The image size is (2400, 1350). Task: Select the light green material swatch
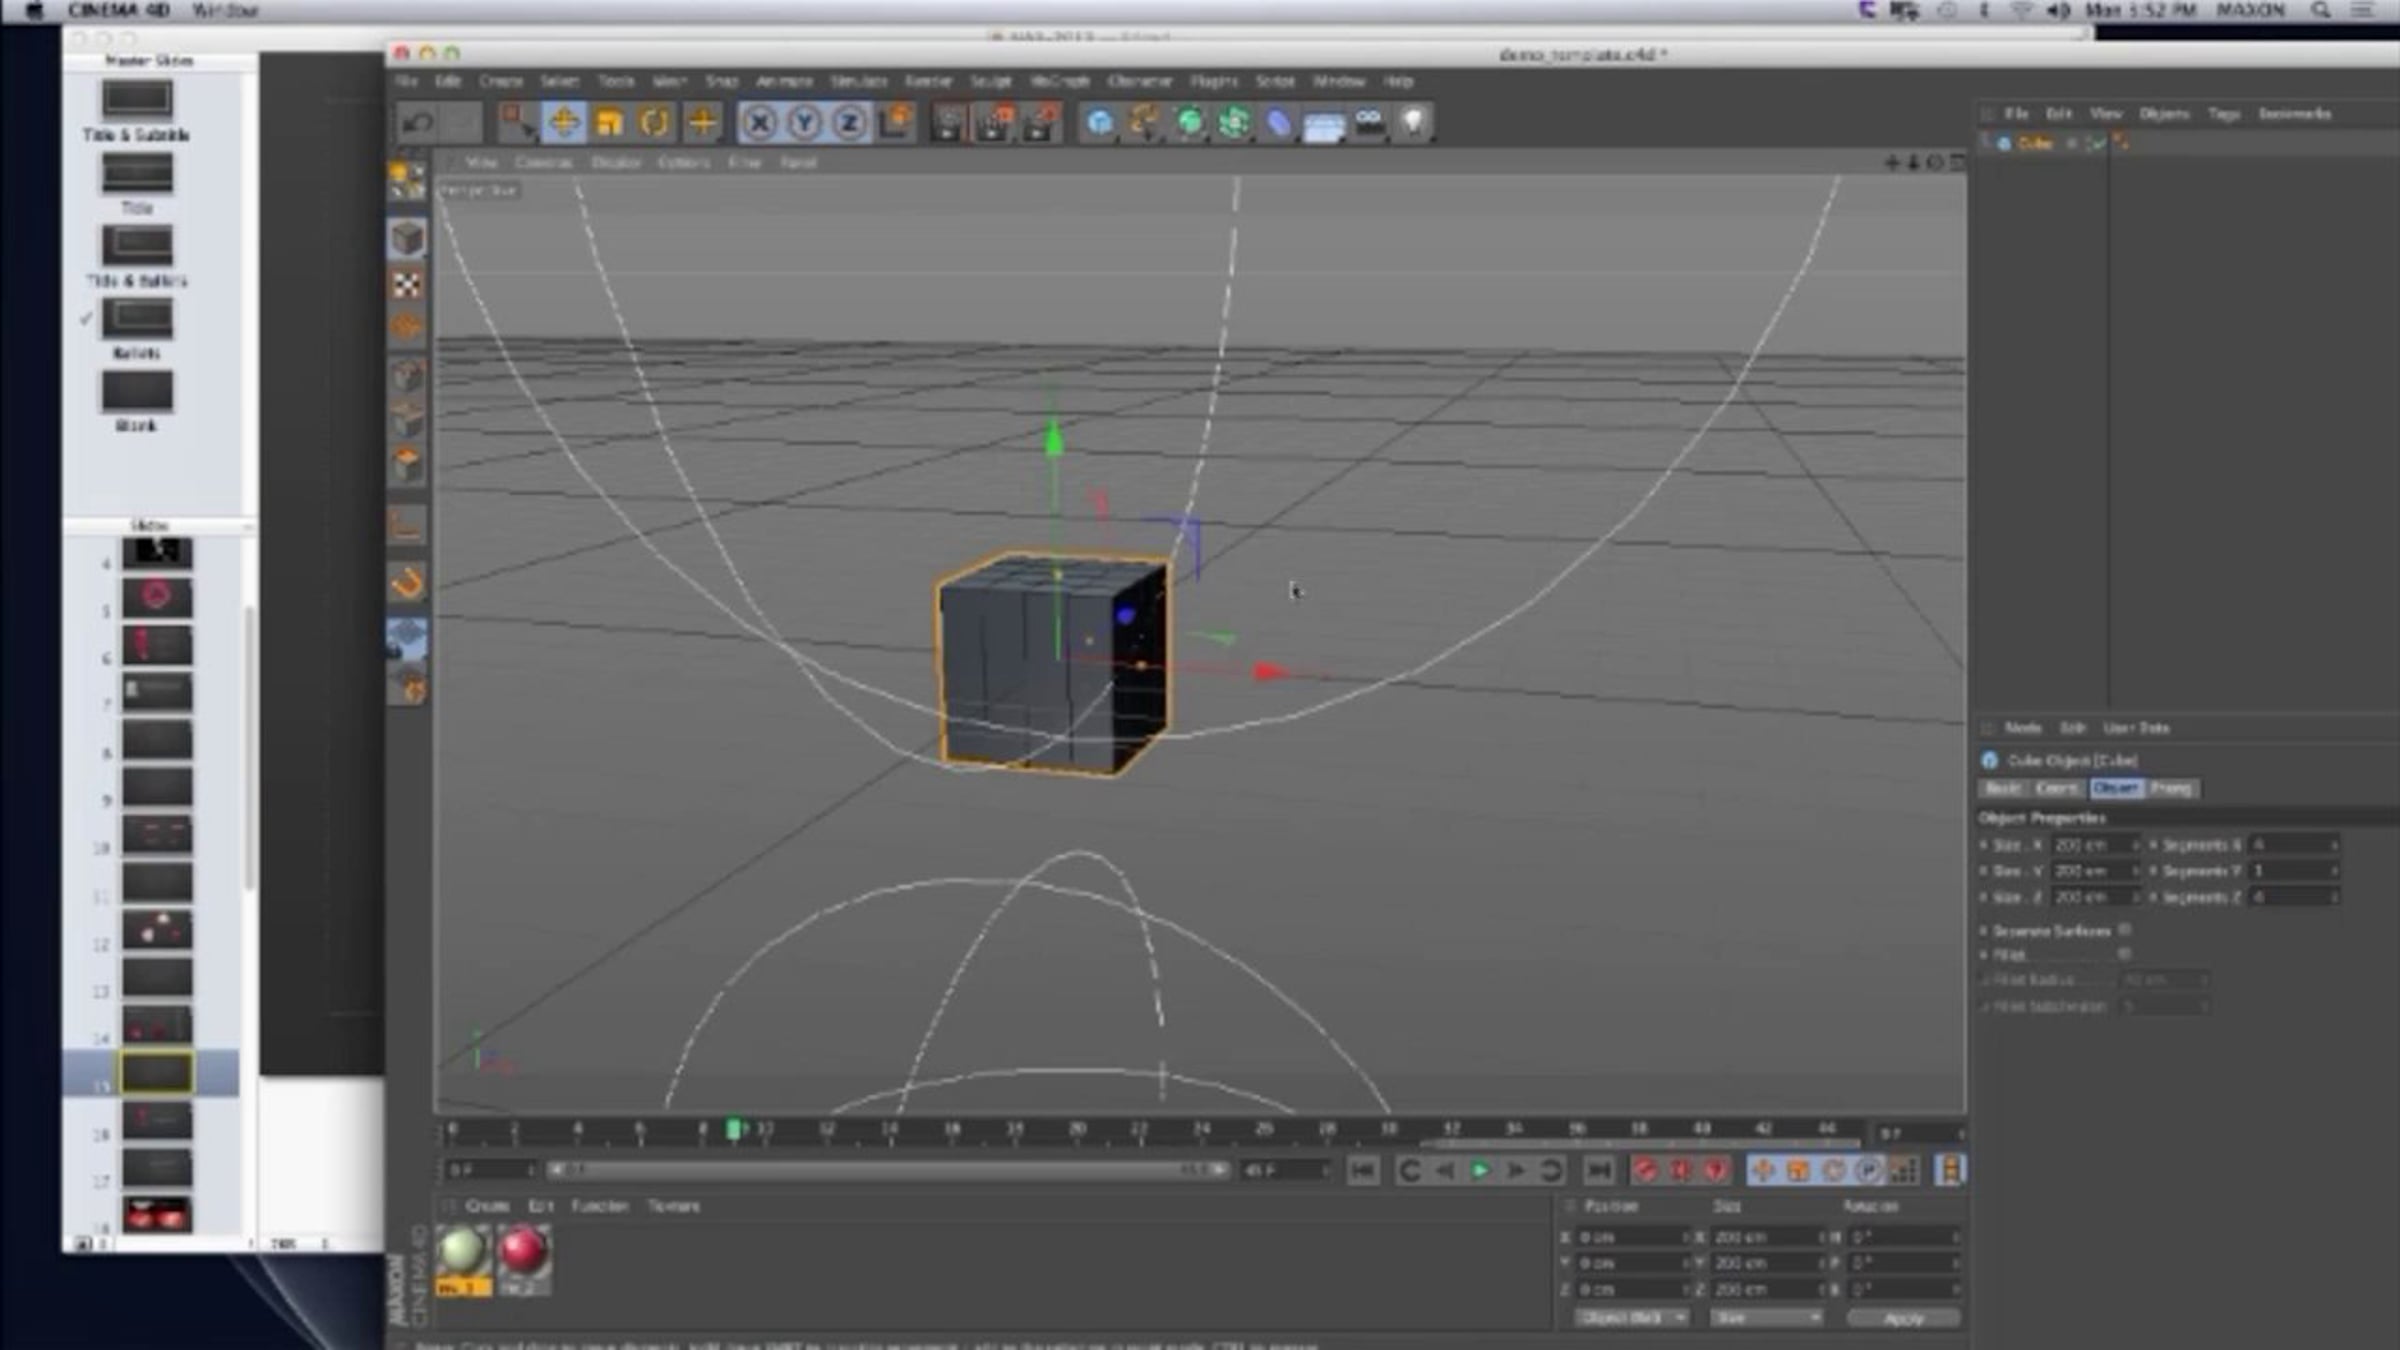(x=463, y=1252)
